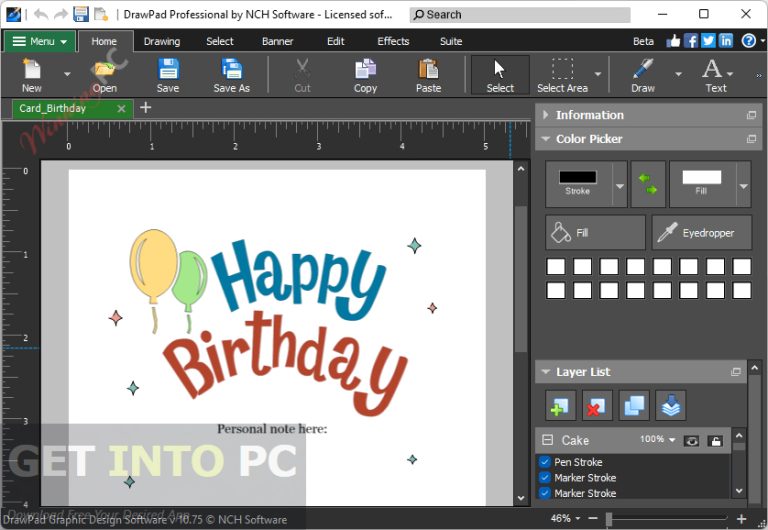
Task: Open the Stroke color dropdown arrow
Action: point(619,185)
